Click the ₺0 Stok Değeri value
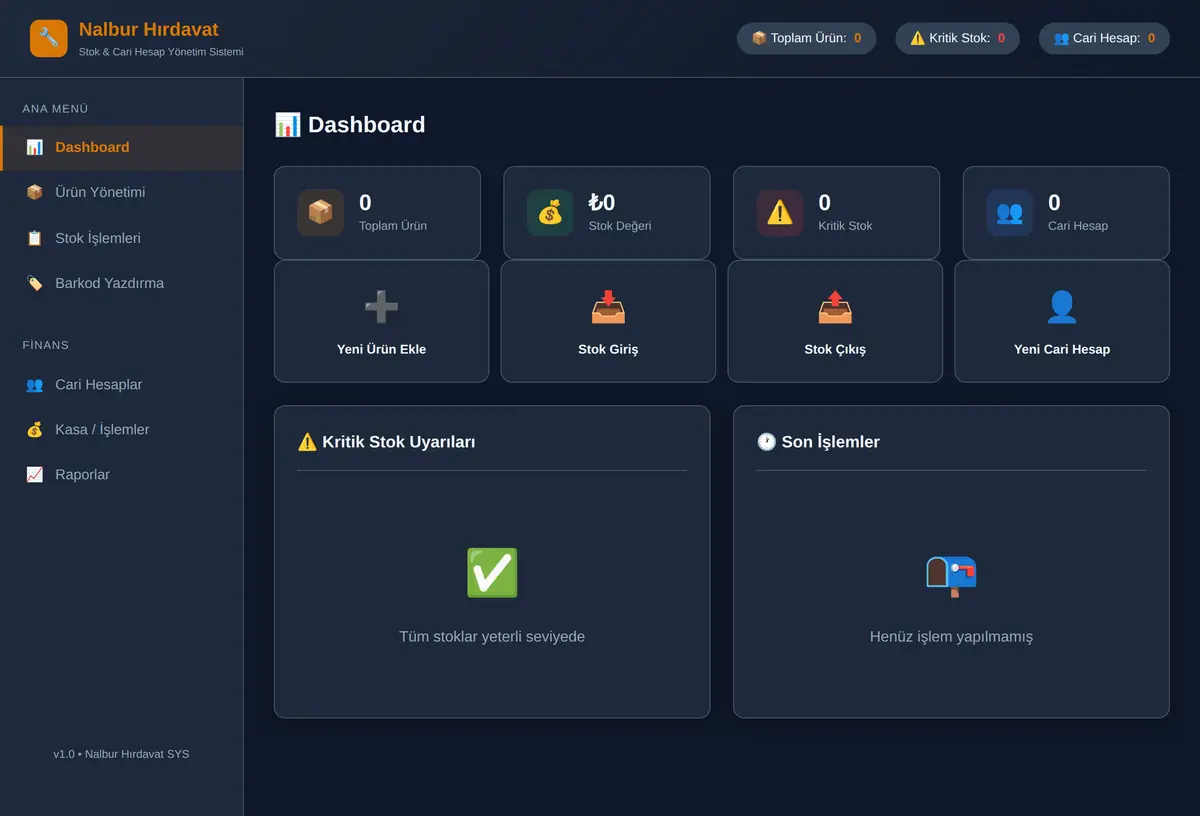Image resolution: width=1200 pixels, height=816 pixels. point(602,203)
